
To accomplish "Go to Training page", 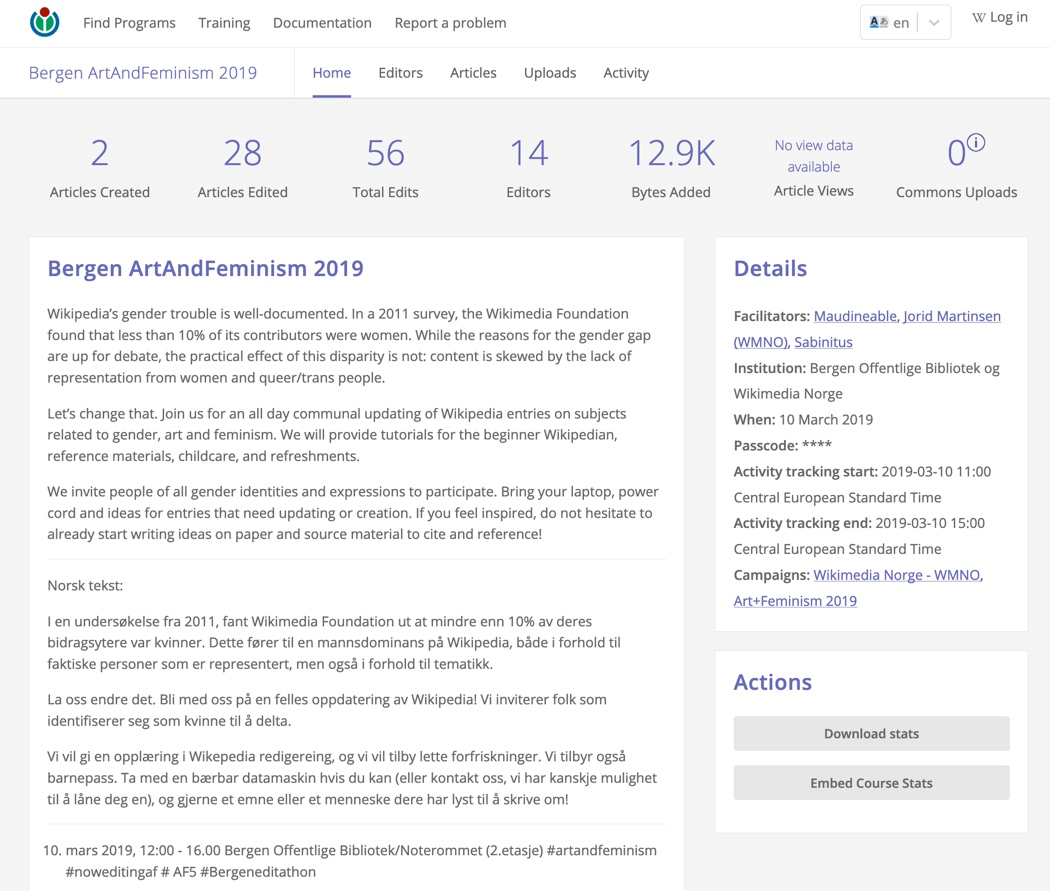I will [224, 23].
